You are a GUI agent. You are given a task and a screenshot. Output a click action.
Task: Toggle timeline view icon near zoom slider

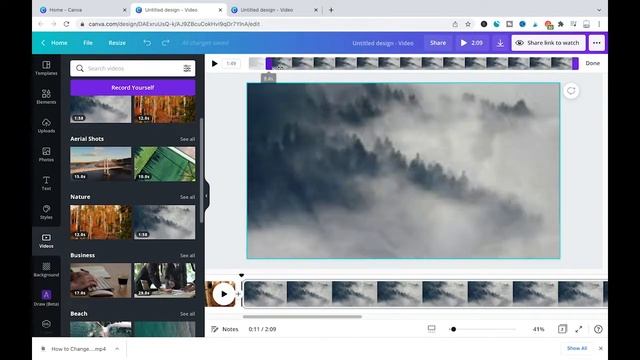pyautogui.click(x=431, y=329)
